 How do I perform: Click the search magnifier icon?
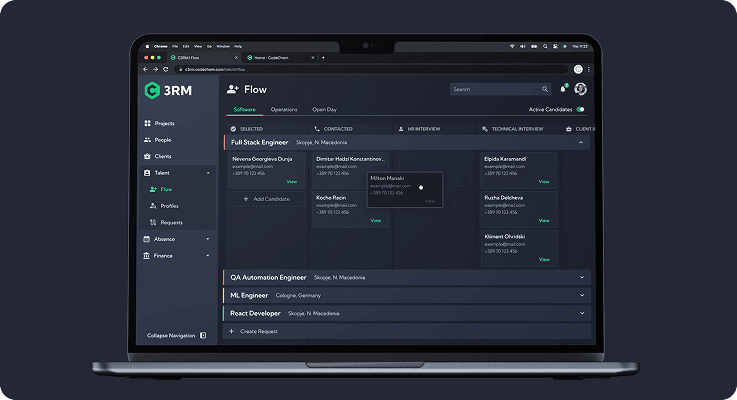545,89
